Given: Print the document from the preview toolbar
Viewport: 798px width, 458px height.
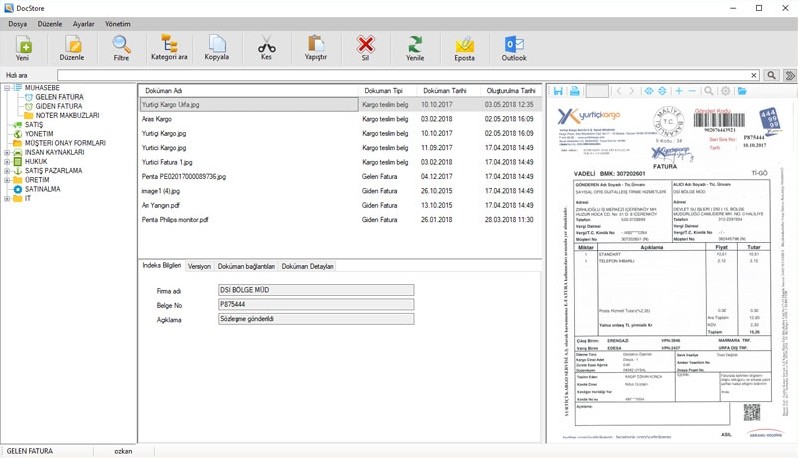Looking at the screenshot, I should click(575, 91).
